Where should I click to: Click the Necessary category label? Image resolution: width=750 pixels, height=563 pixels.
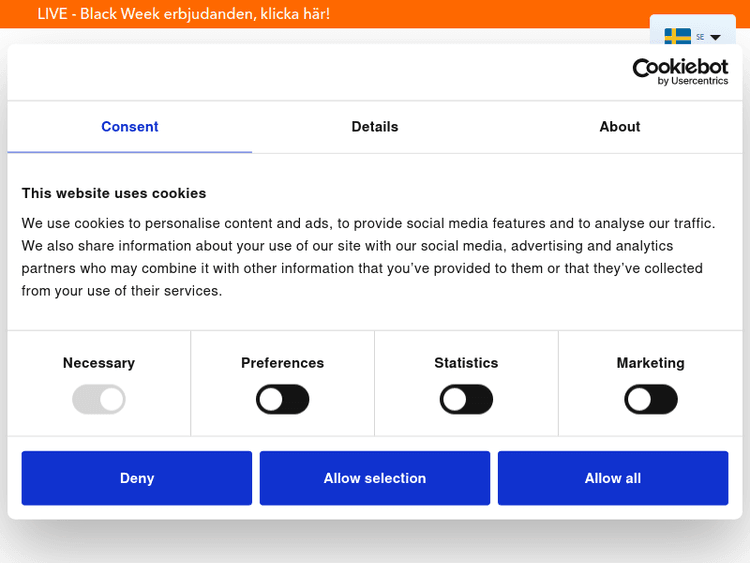99,363
